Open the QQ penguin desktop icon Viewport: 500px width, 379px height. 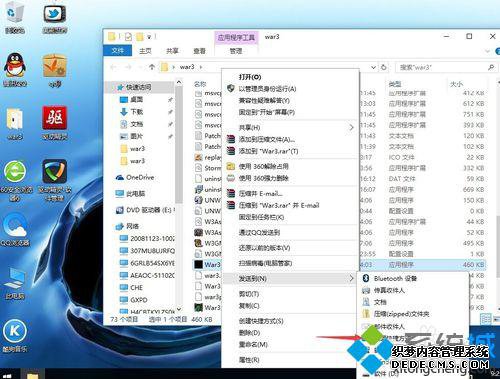14,69
